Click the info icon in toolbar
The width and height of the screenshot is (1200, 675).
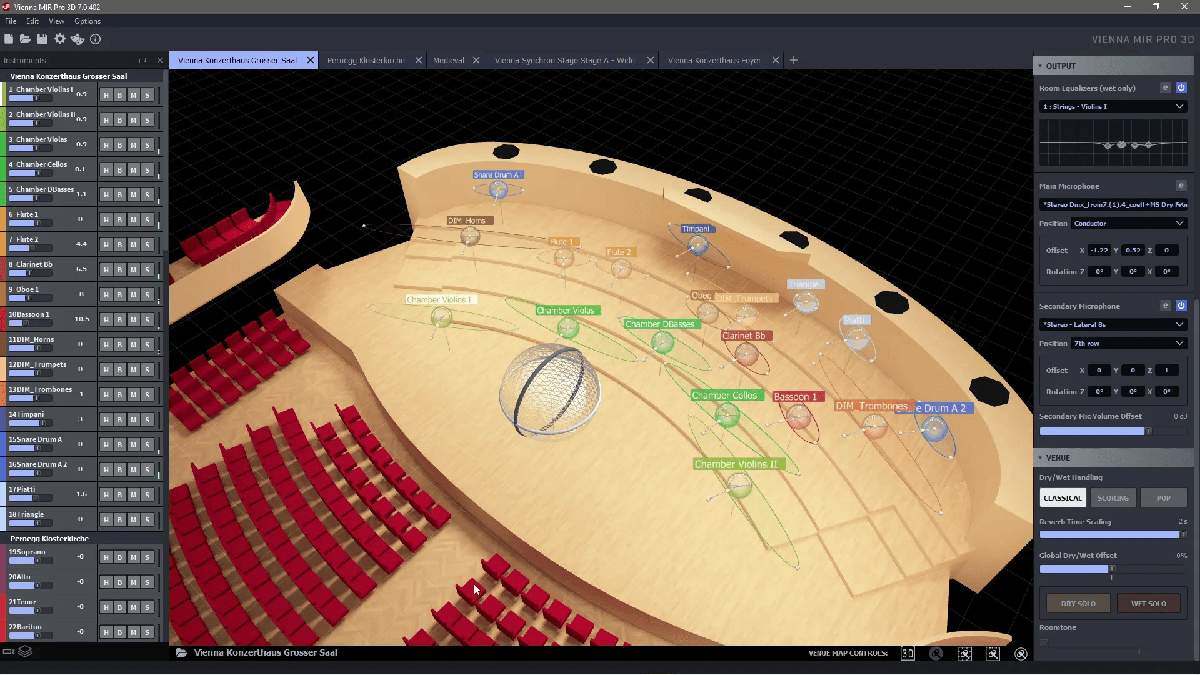pyautogui.click(x=96, y=39)
